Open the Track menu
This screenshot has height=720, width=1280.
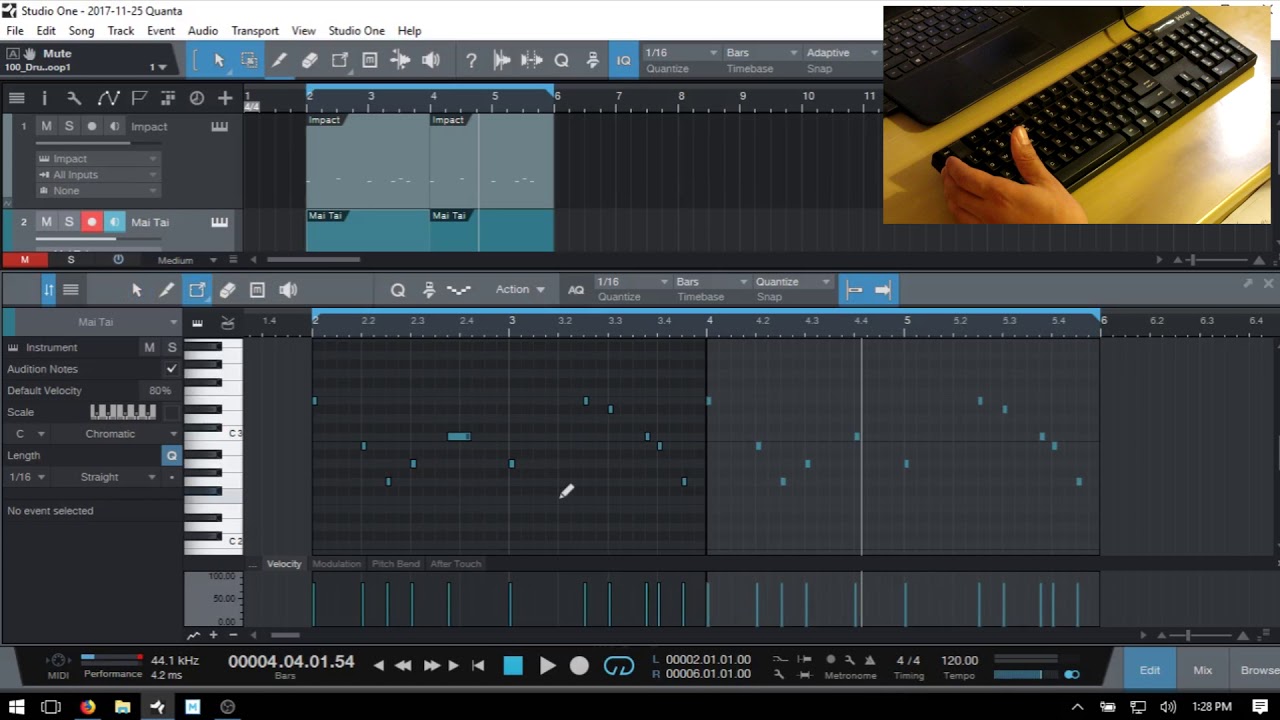[x=121, y=31]
